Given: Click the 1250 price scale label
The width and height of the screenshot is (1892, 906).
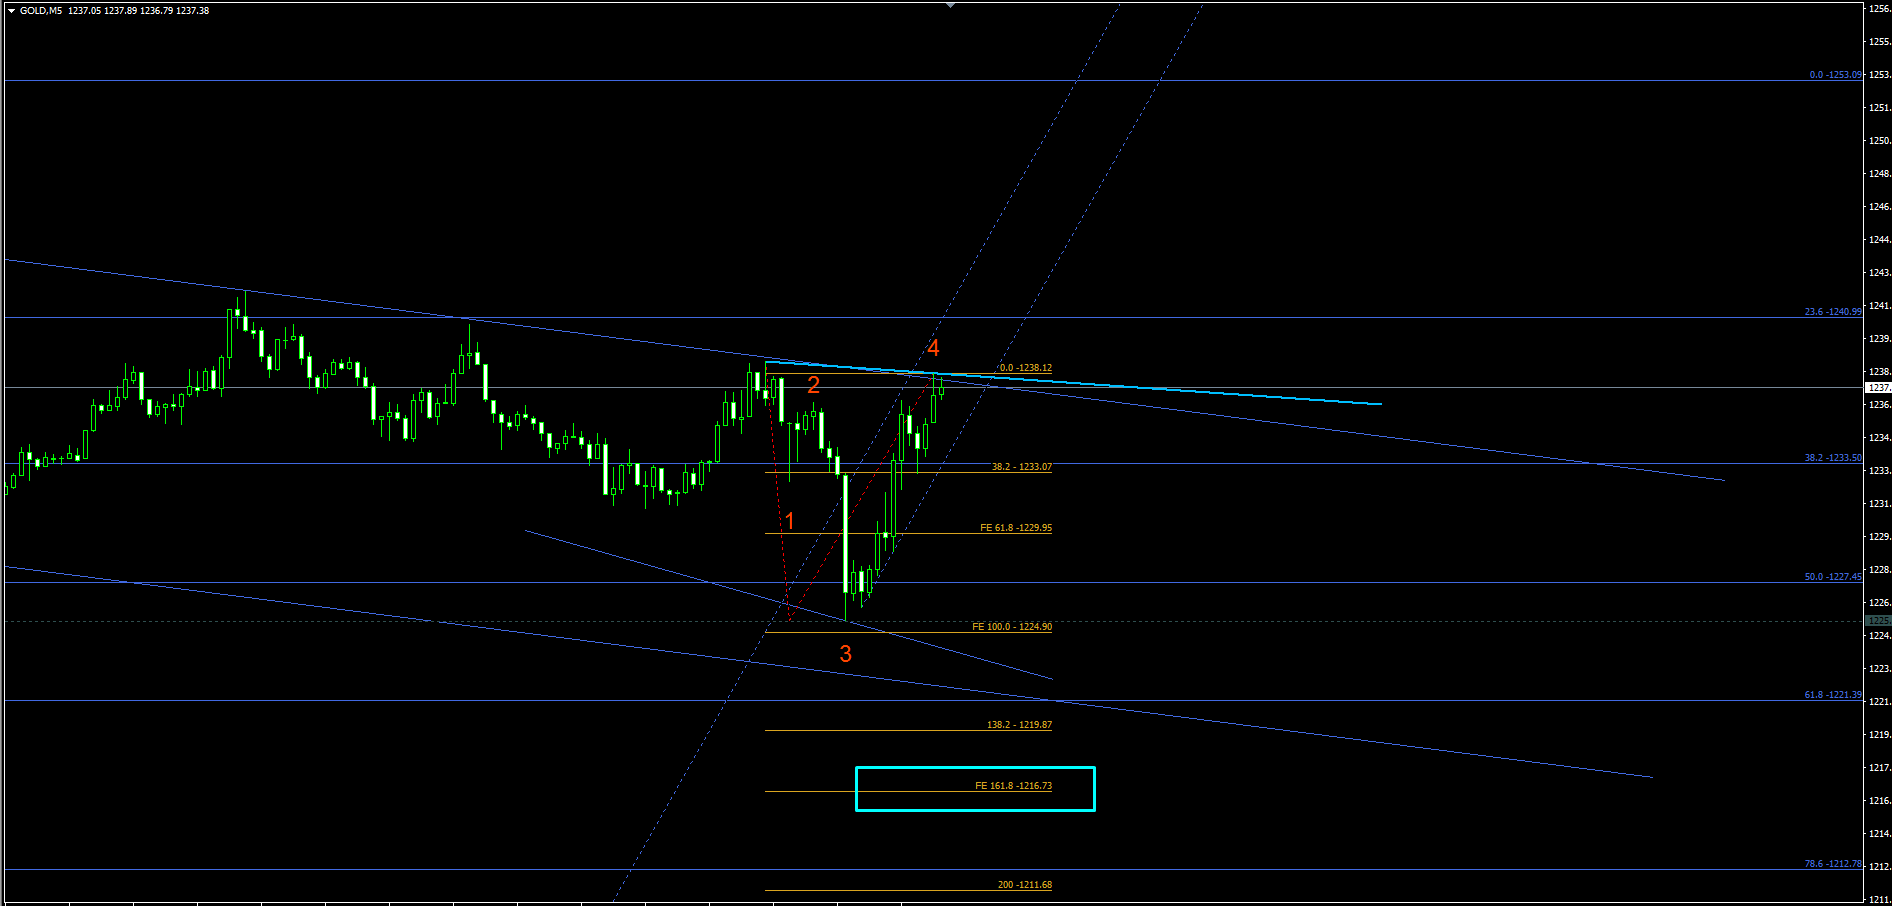Looking at the screenshot, I should click(1880, 141).
